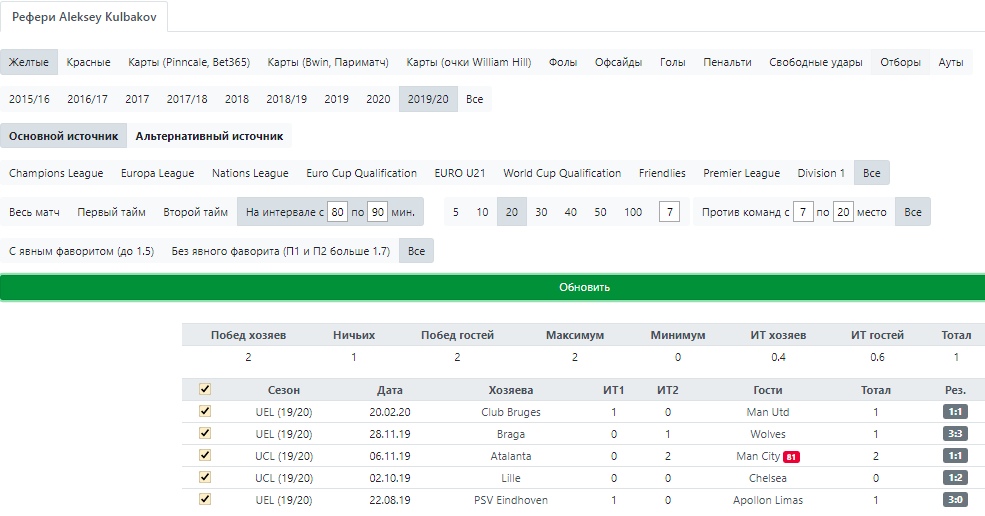Screen dimensions: 985x516
Task: Click the interval start minute field showing 80
Action: pyautogui.click(x=337, y=212)
